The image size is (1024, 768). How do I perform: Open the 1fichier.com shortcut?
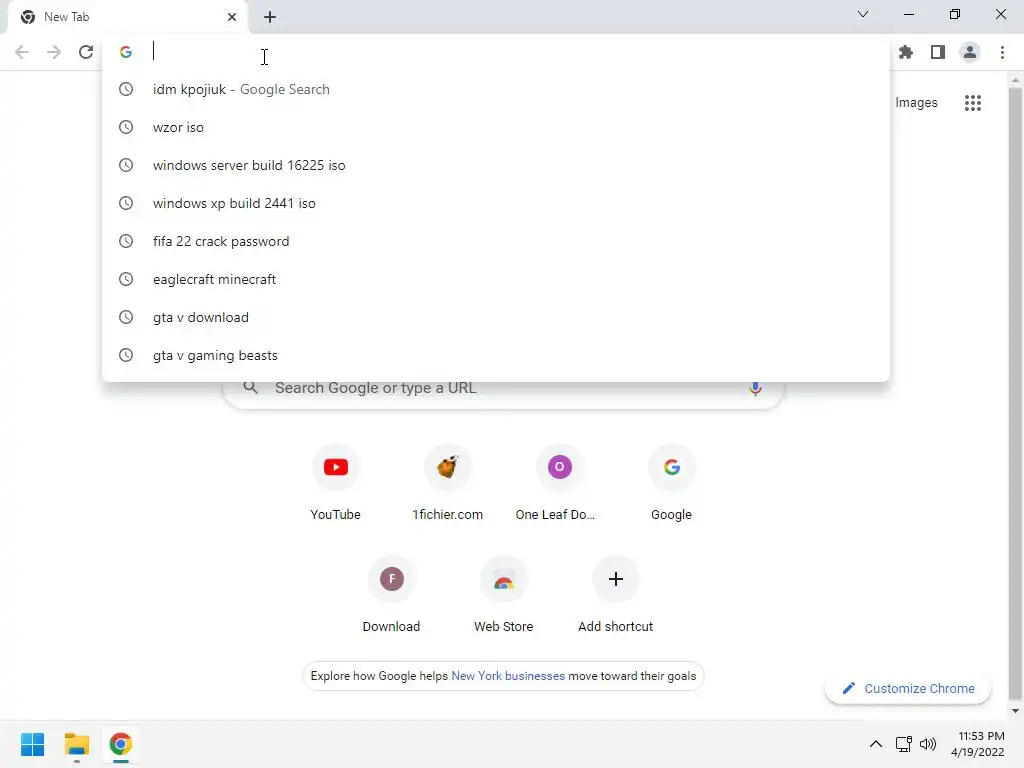(447, 481)
